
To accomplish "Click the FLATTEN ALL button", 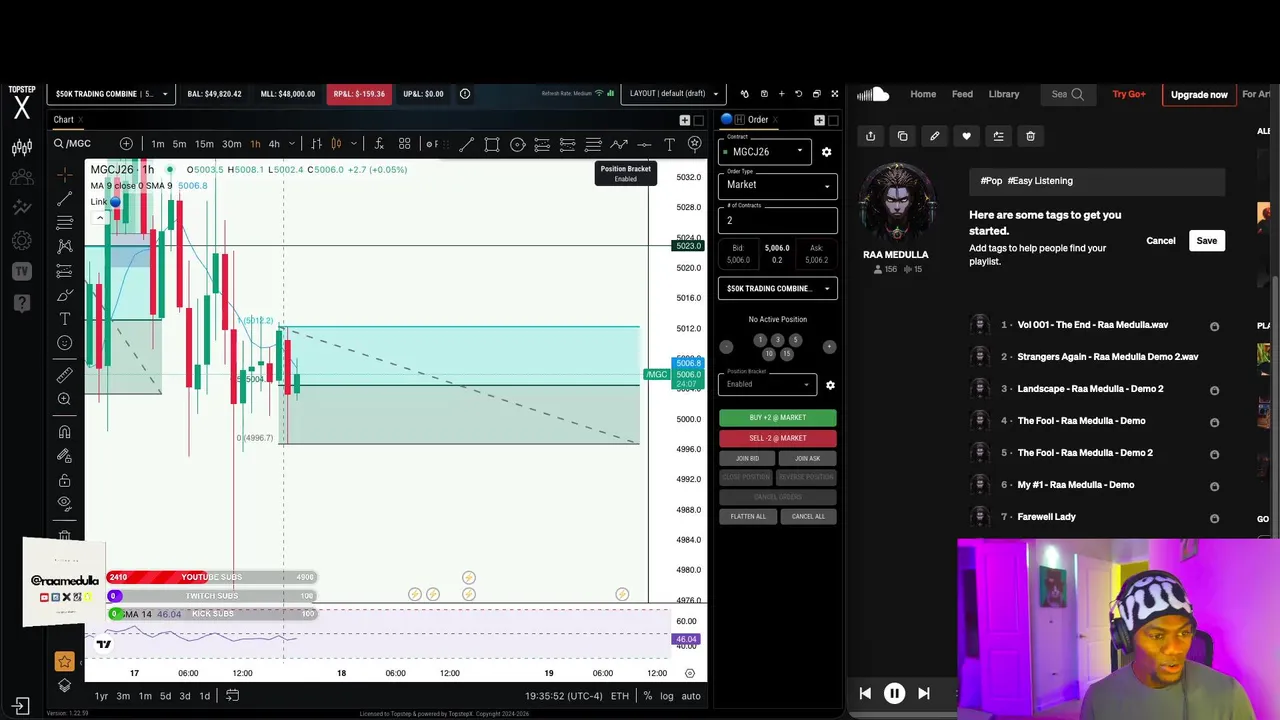I will (748, 517).
